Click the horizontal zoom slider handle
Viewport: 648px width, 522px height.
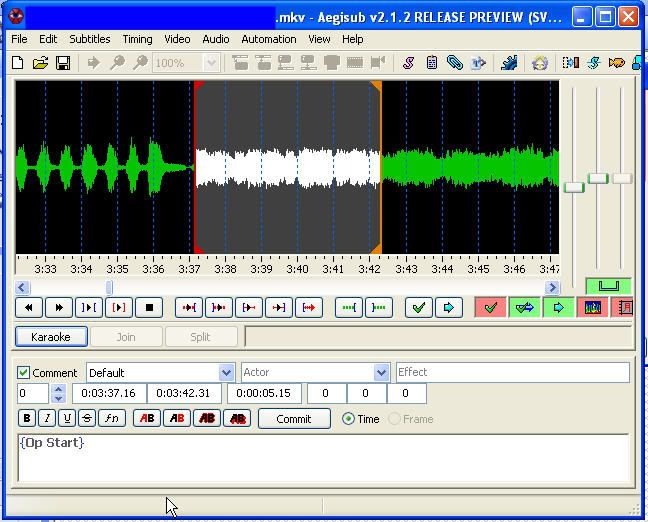pyautogui.click(x=574, y=187)
